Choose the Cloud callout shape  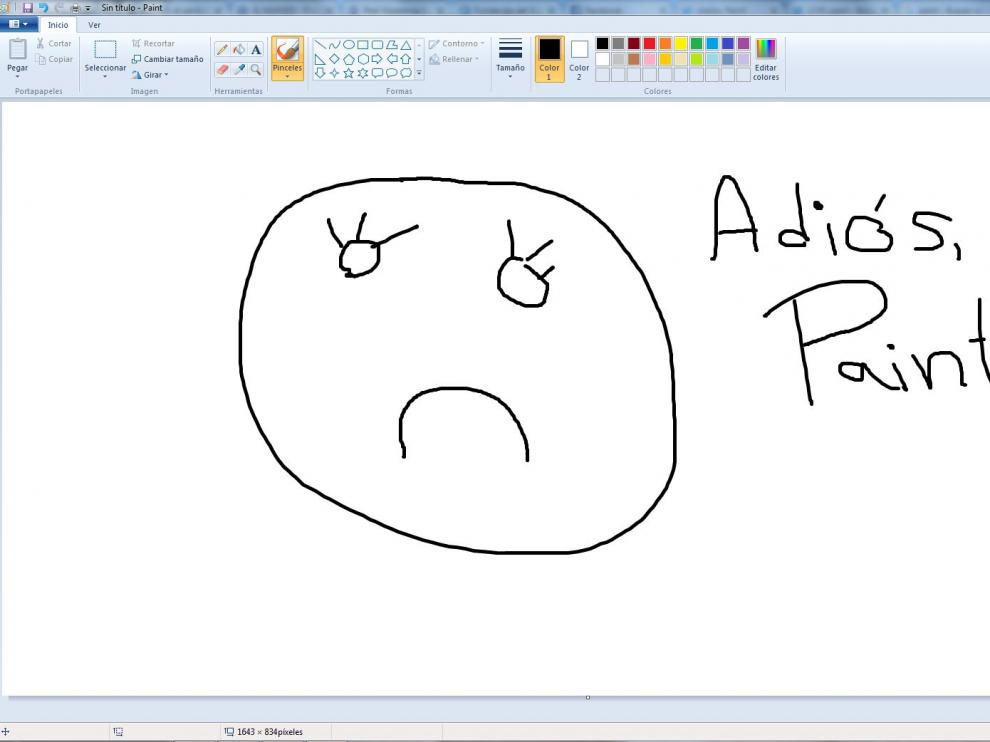406,73
